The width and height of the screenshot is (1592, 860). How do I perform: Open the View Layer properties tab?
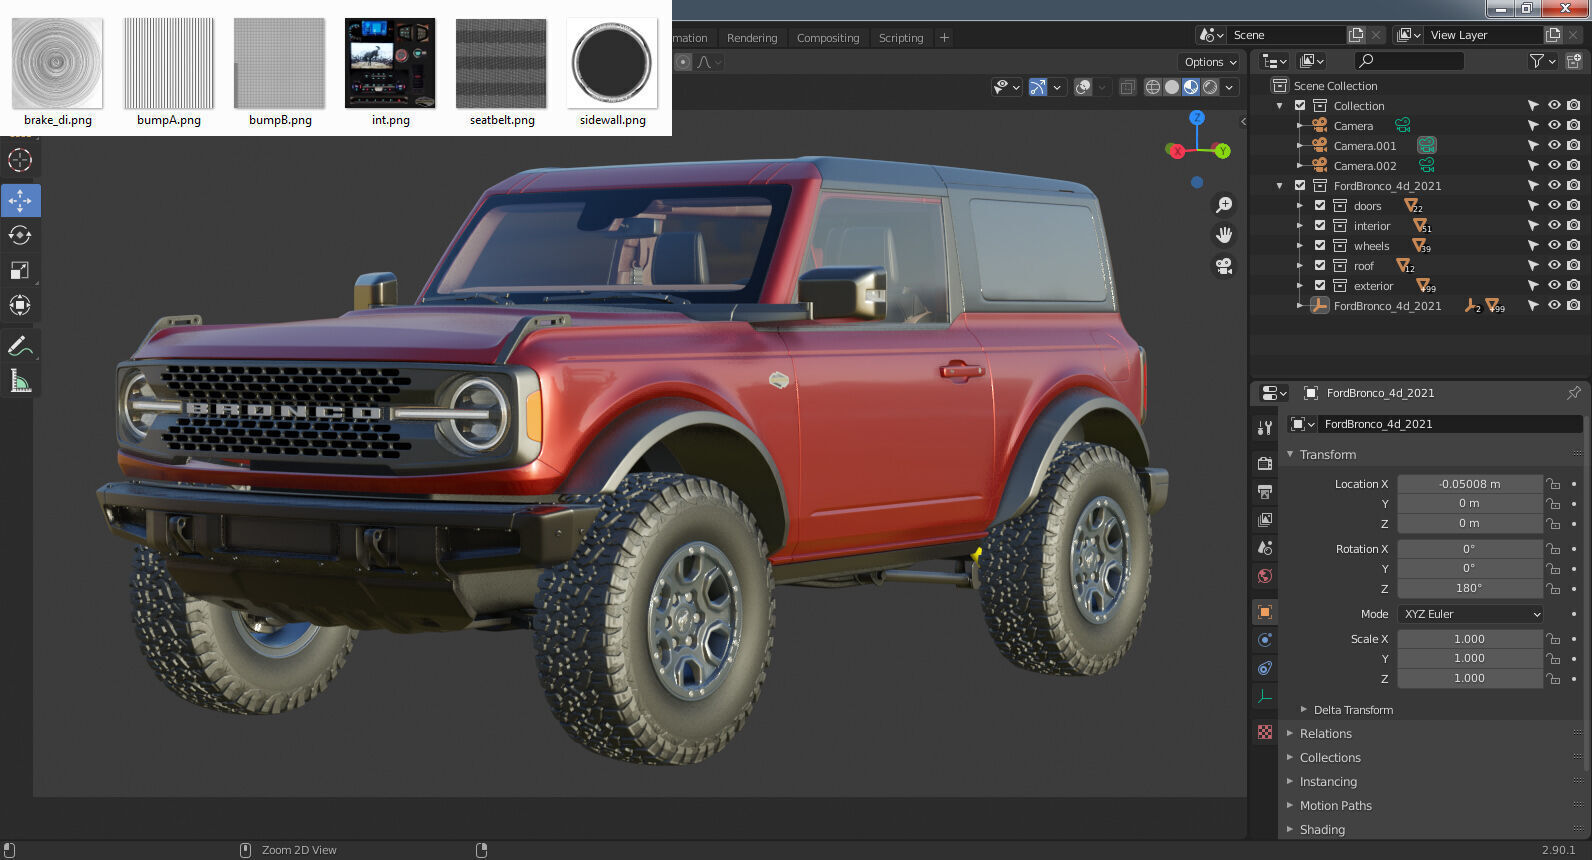click(x=1265, y=519)
